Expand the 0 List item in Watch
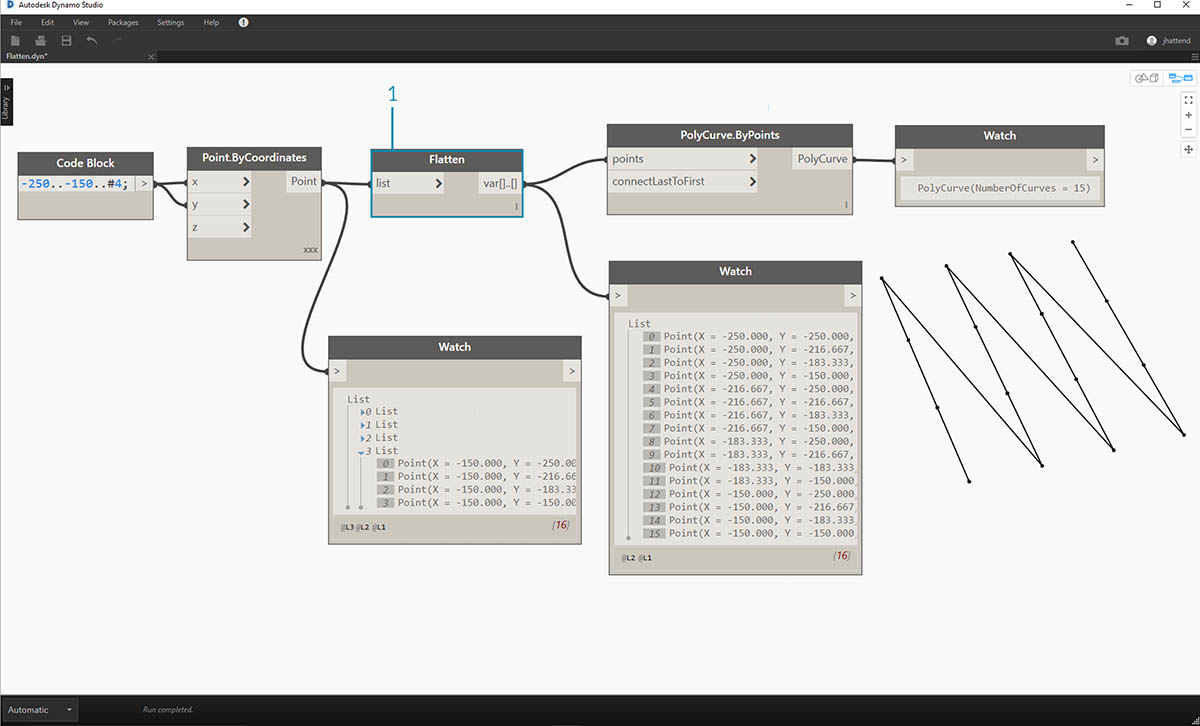1200x726 pixels. pyautogui.click(x=362, y=412)
